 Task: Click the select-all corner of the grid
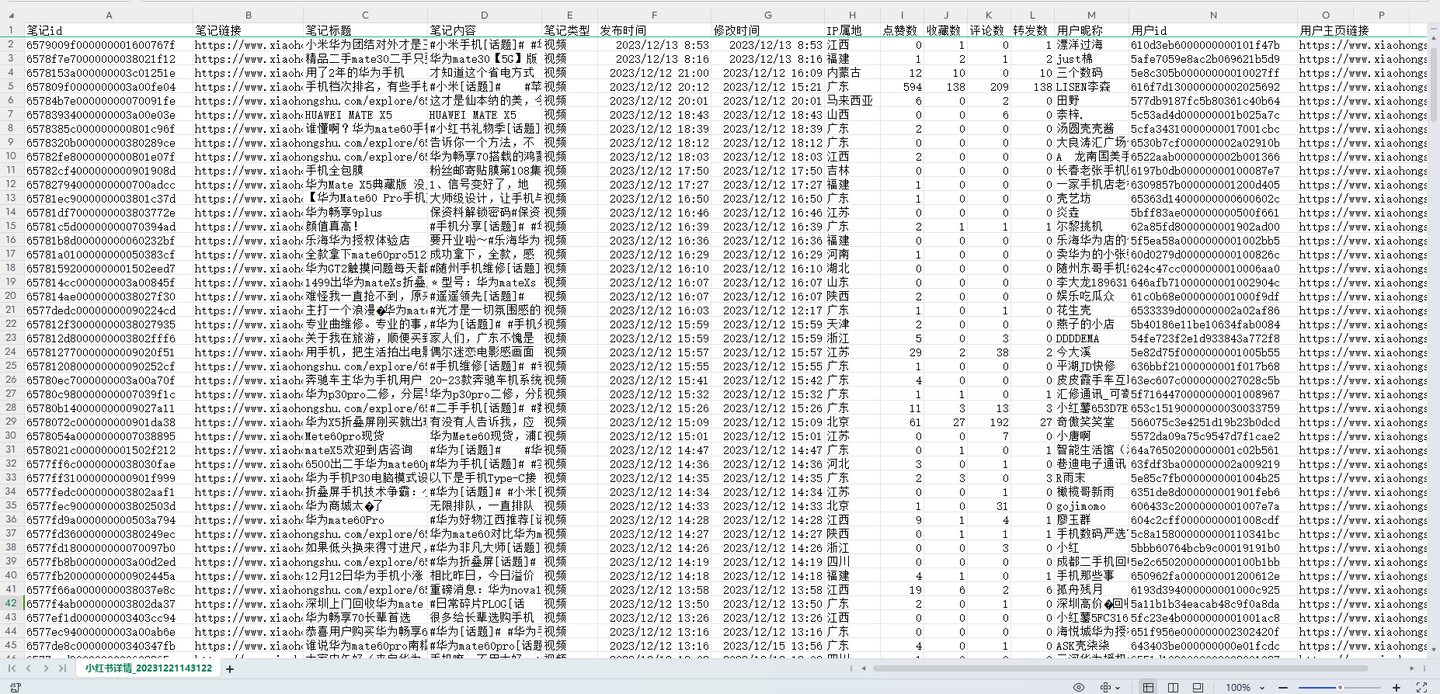point(12,15)
